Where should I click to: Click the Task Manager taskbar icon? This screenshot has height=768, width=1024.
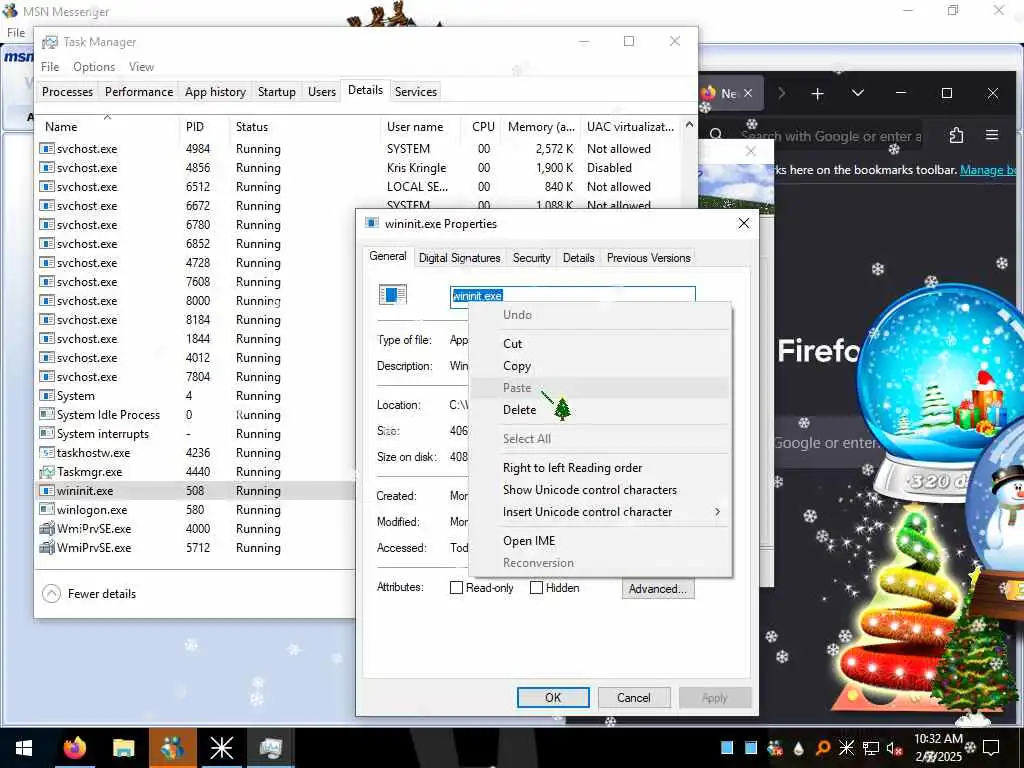(x=270, y=748)
